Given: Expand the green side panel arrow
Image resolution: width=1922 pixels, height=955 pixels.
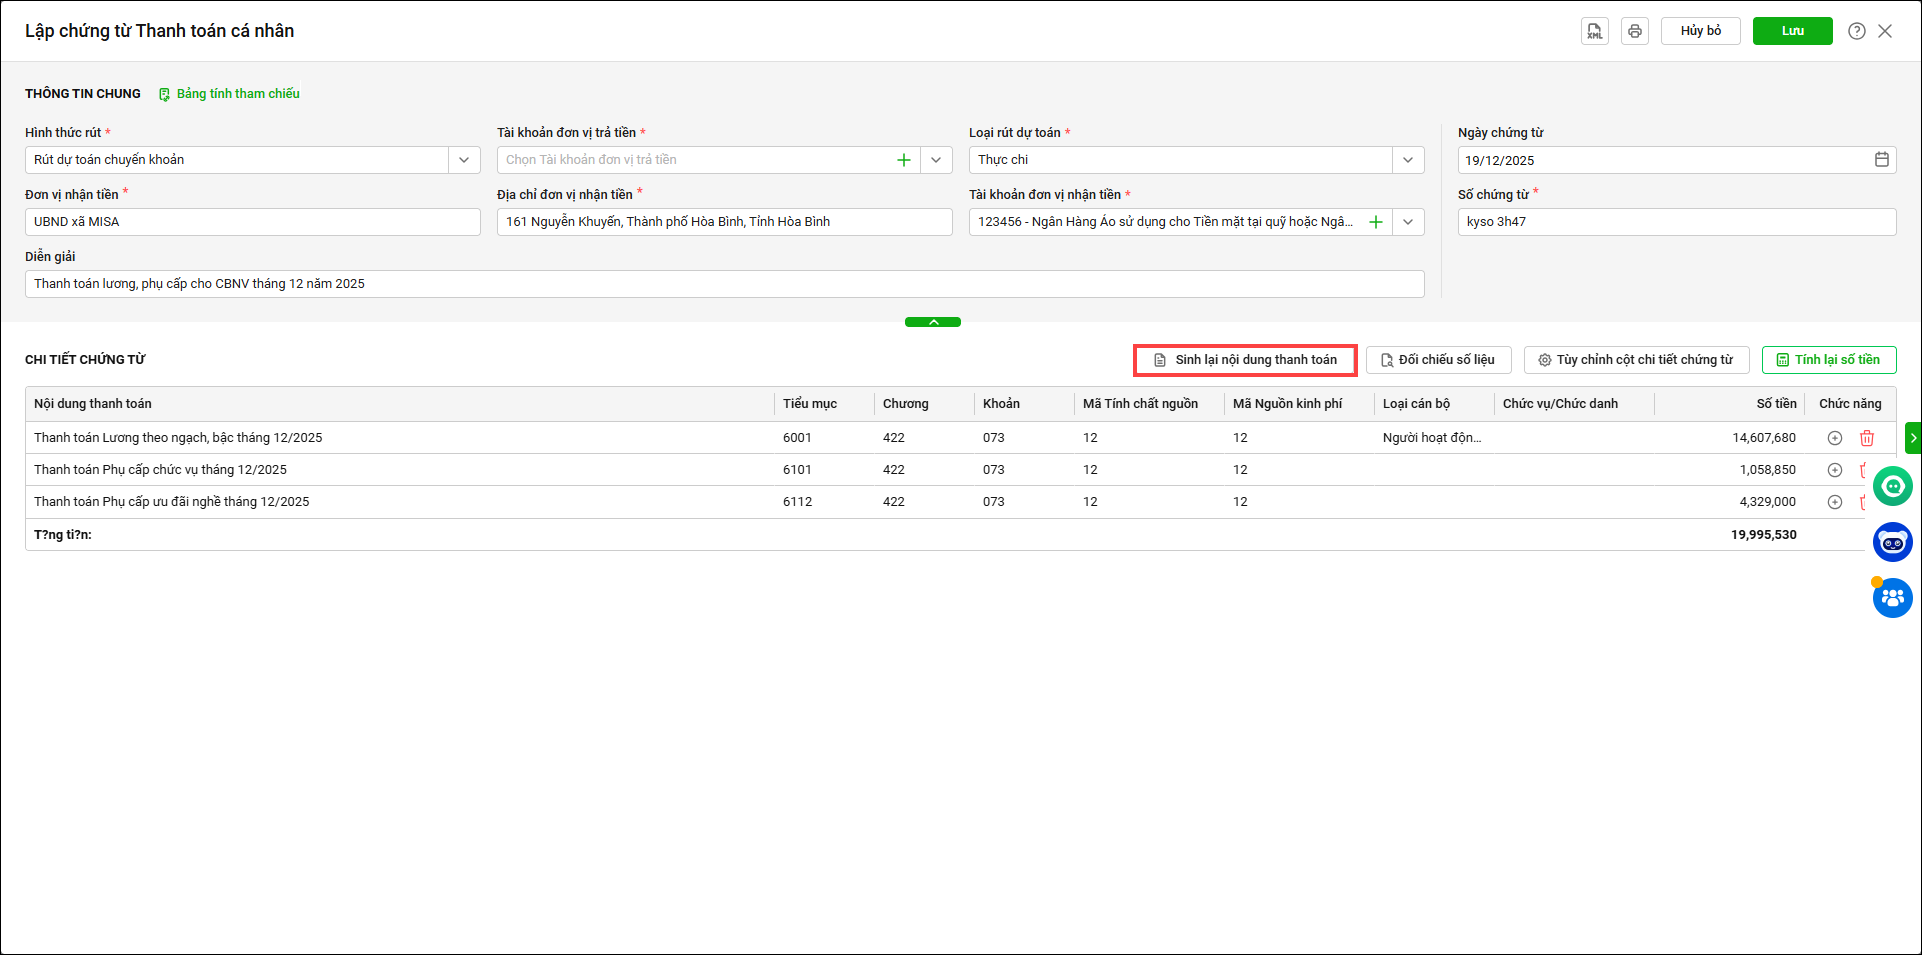Looking at the screenshot, I should click(1913, 438).
